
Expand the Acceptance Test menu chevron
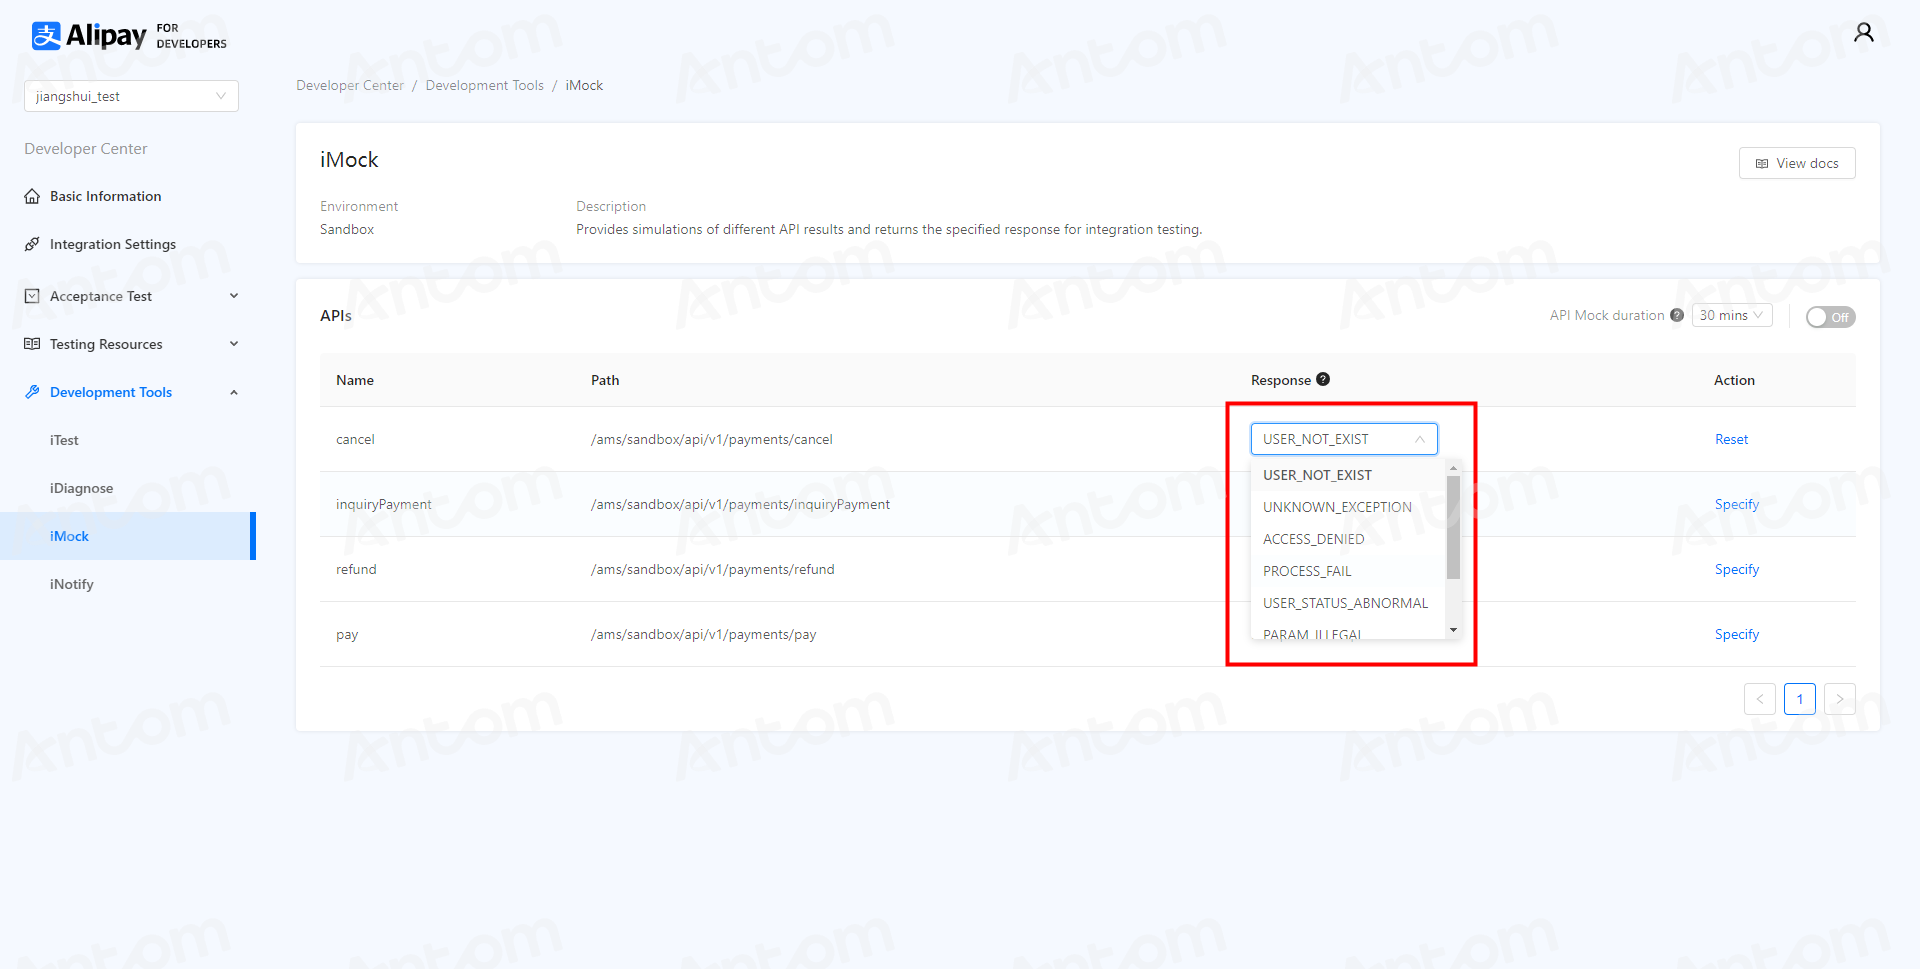pyautogui.click(x=234, y=296)
